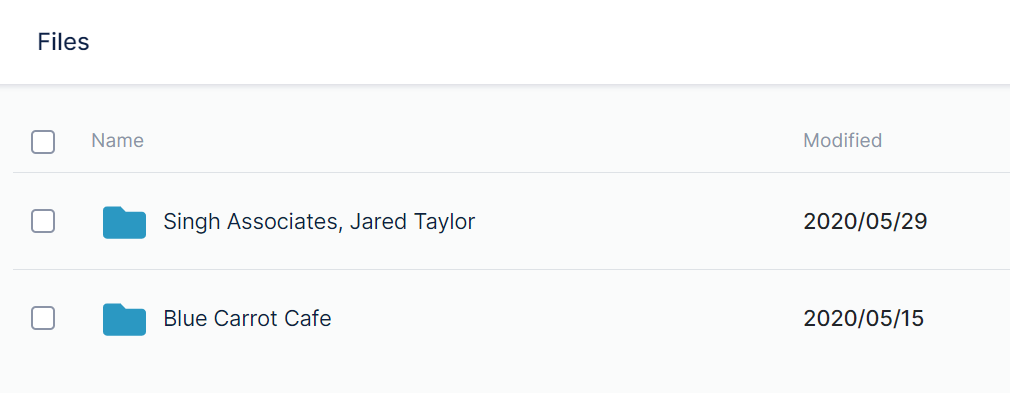Click the Blue Carrot Cafe folder icon
Image resolution: width=1010 pixels, height=393 pixels.
pos(124,319)
